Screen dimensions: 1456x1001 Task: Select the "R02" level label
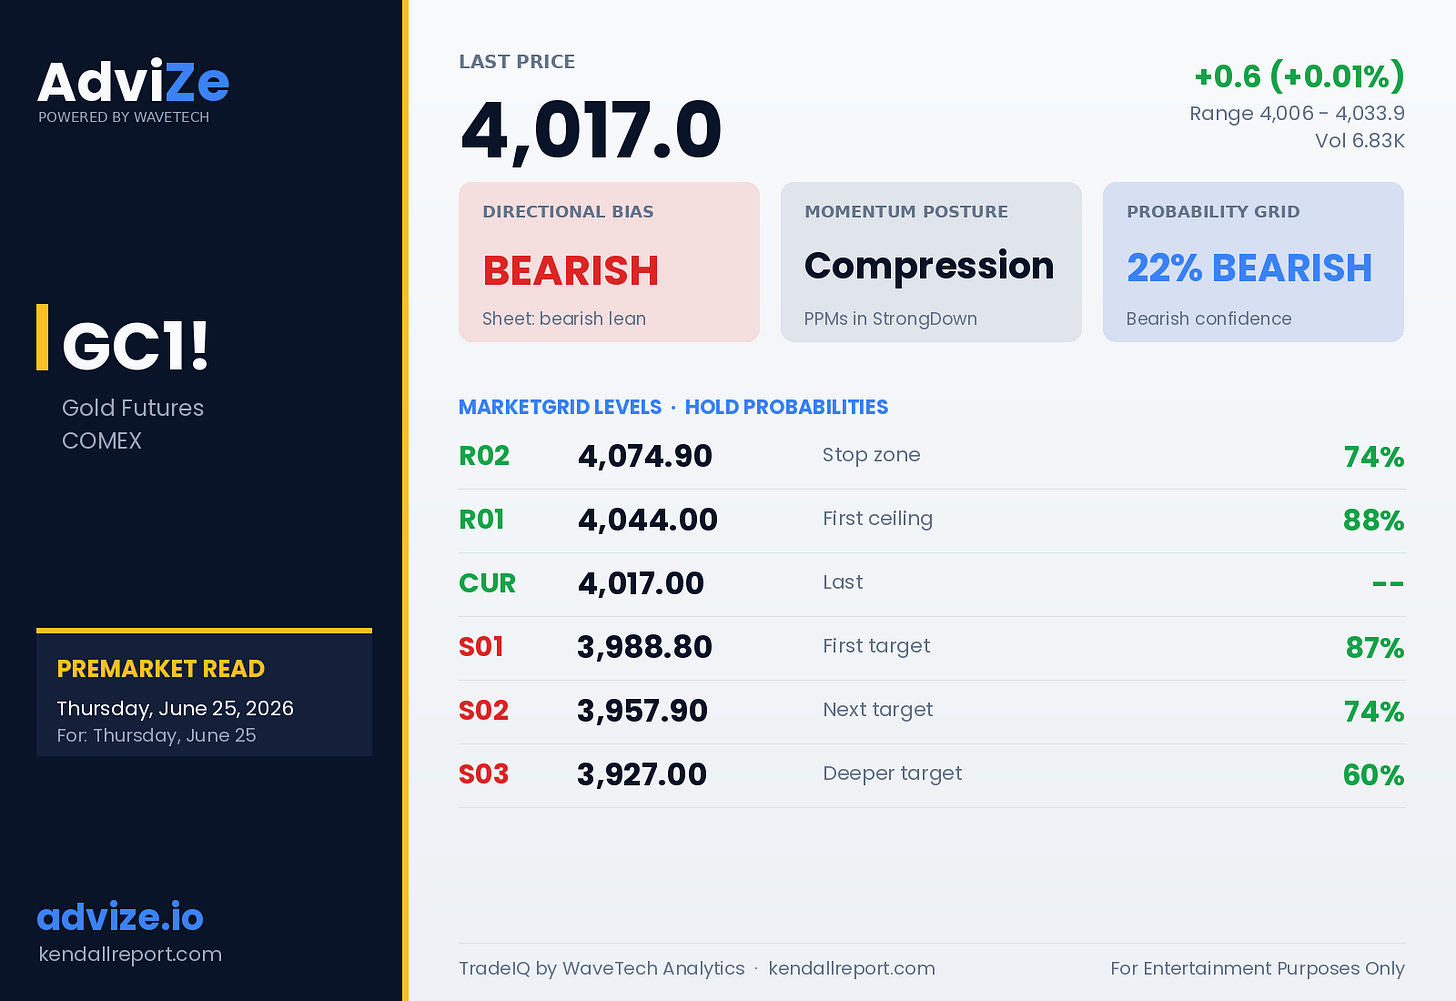[484, 456]
